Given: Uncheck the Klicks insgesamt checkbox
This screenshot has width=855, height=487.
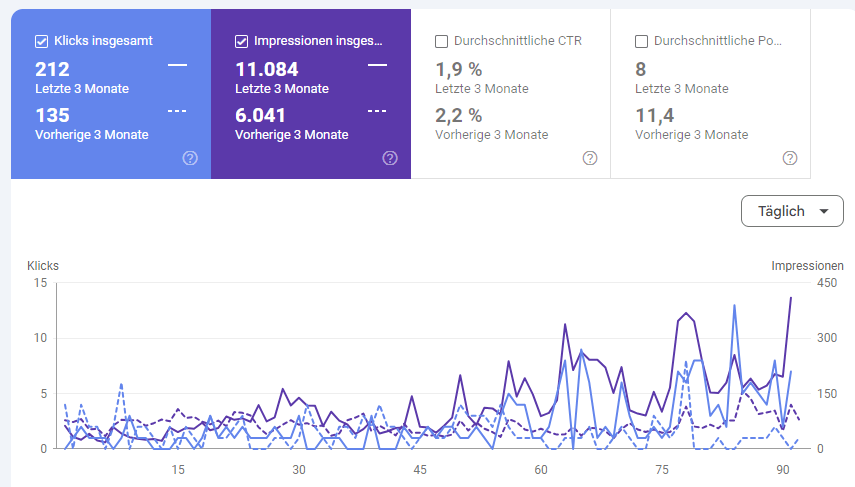Looking at the screenshot, I should point(42,41).
